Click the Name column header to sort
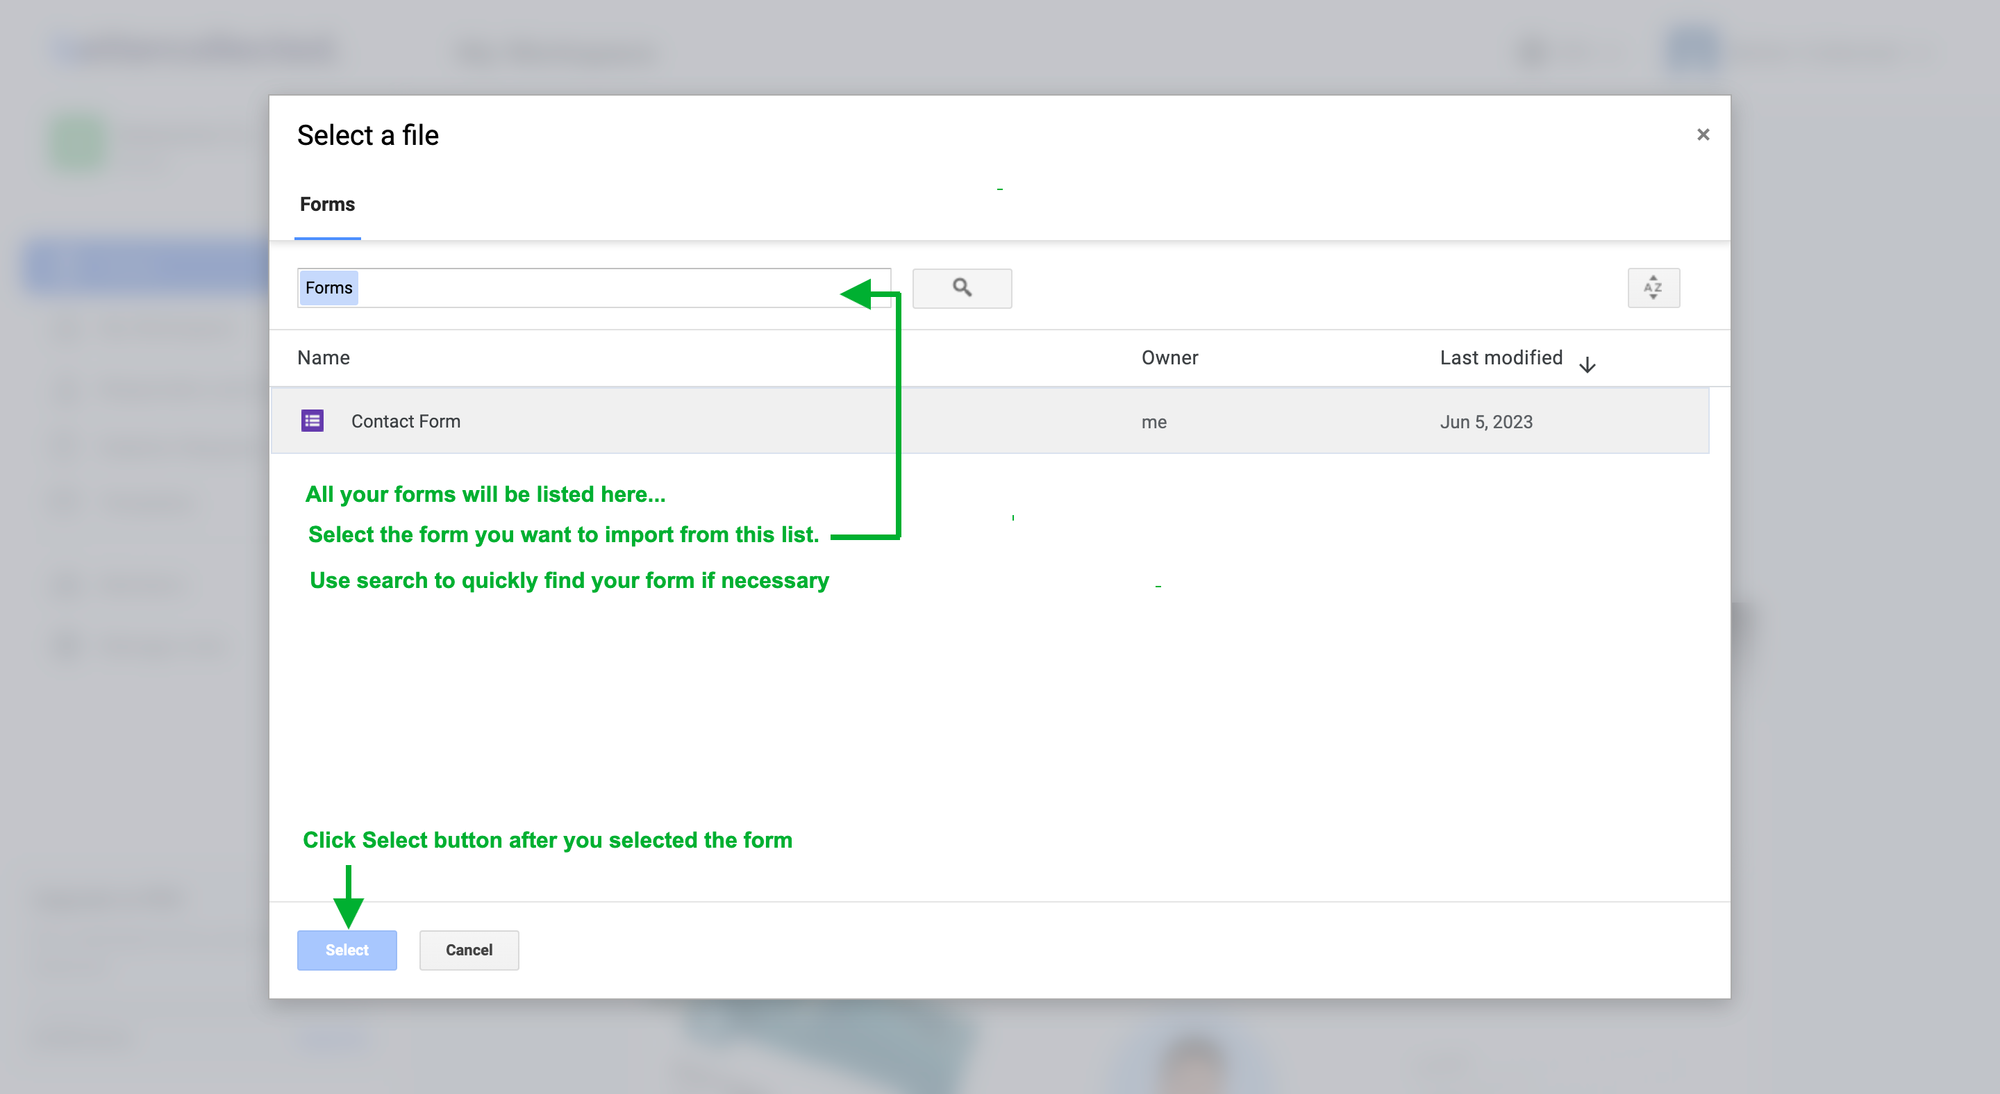2000x1094 pixels. coord(323,357)
